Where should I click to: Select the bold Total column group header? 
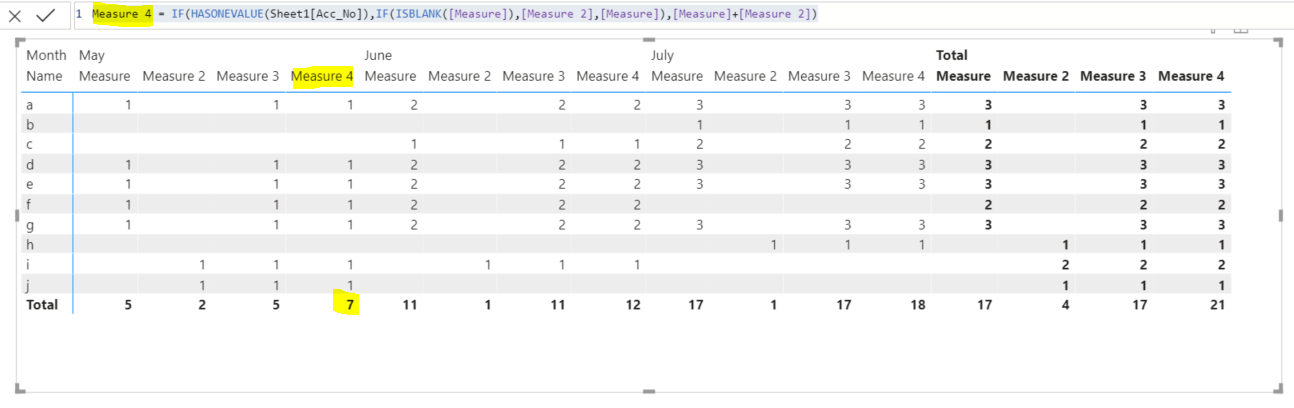[952, 55]
